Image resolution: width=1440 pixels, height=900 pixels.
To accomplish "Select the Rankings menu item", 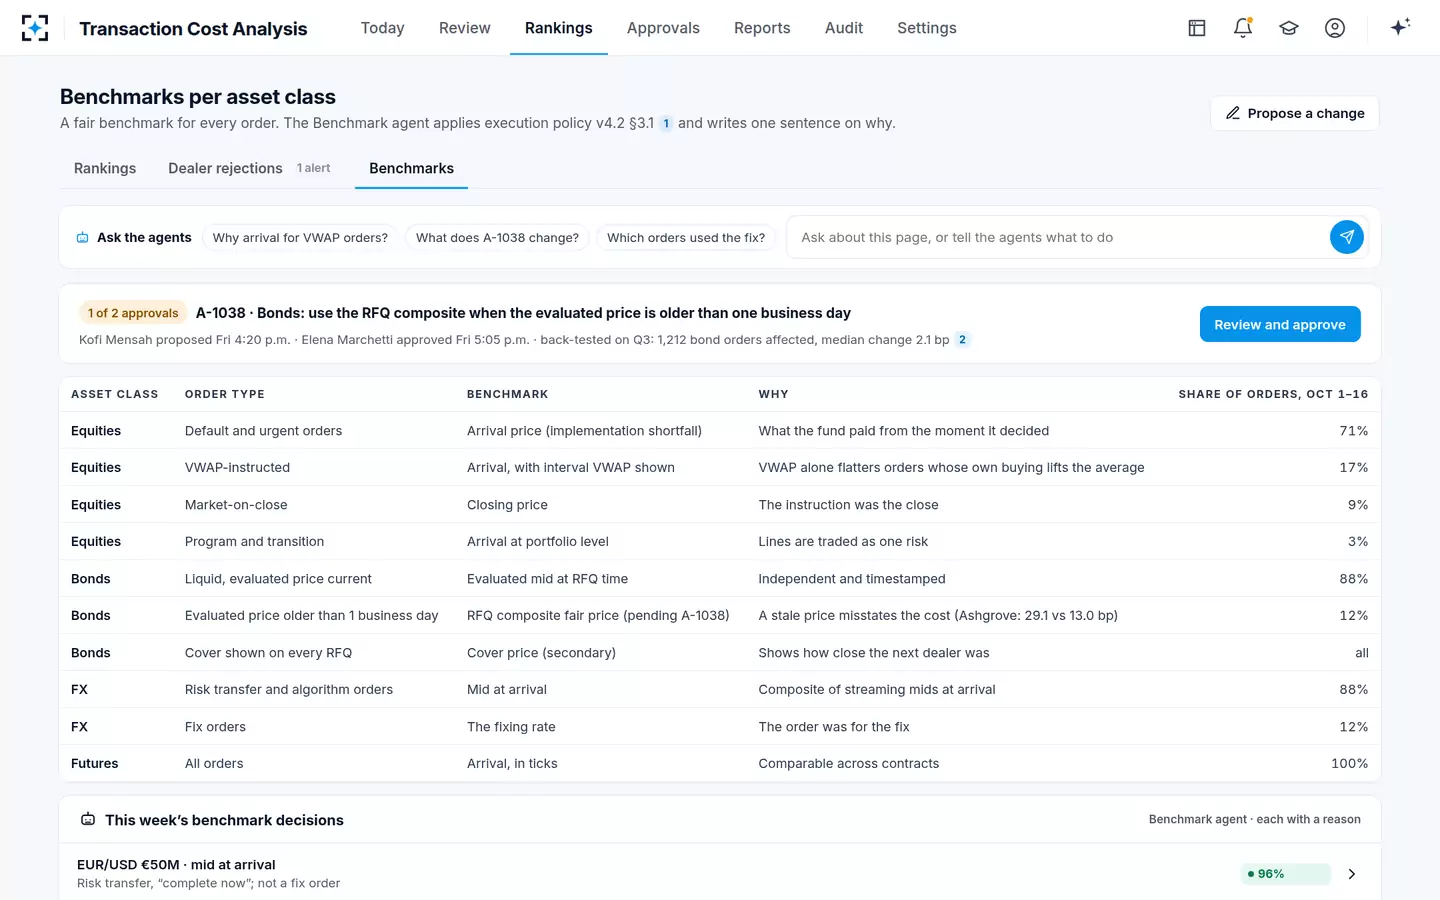I will pos(559,28).
